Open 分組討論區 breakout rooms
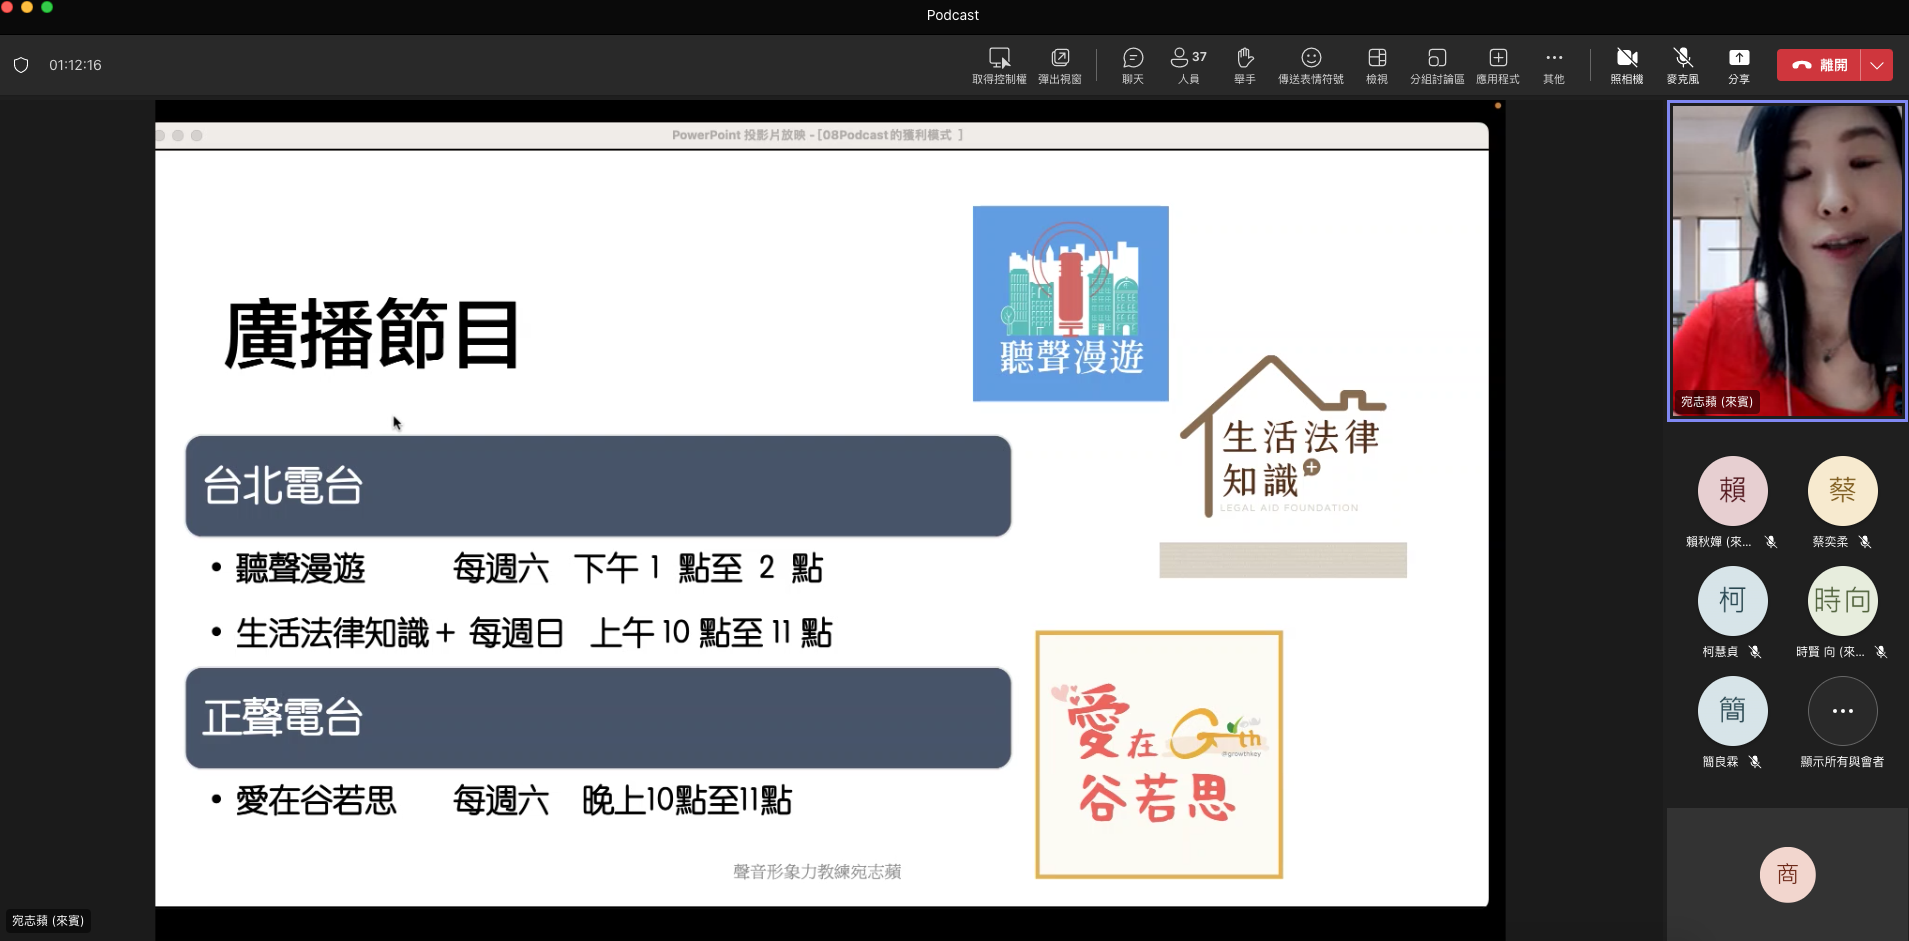 click(x=1437, y=64)
